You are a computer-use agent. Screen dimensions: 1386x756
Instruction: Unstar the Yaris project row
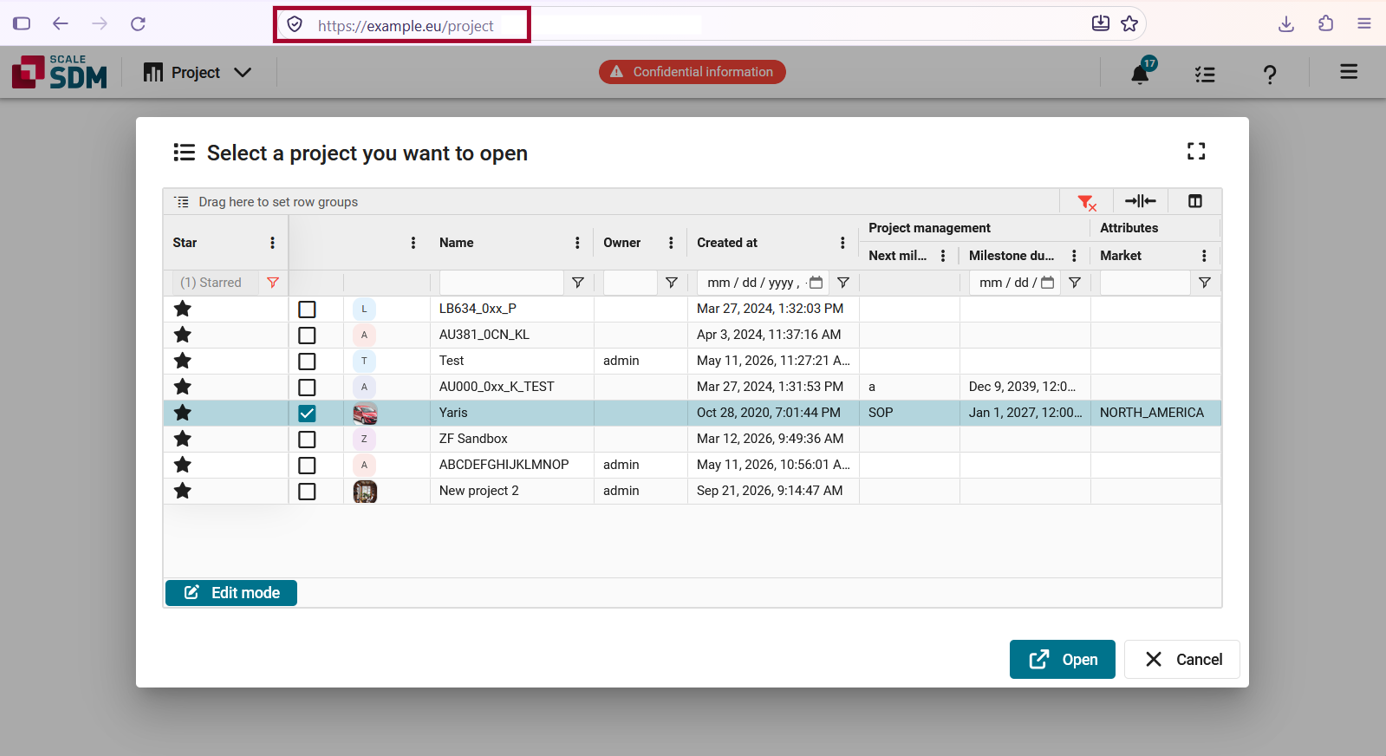coord(182,412)
